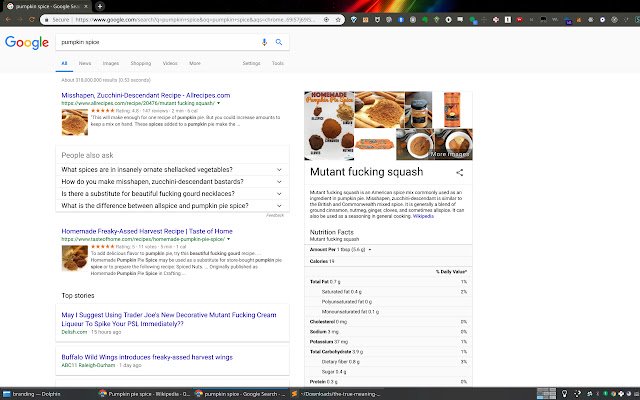Open Dolphin branding window from taskbar

(x=32, y=394)
